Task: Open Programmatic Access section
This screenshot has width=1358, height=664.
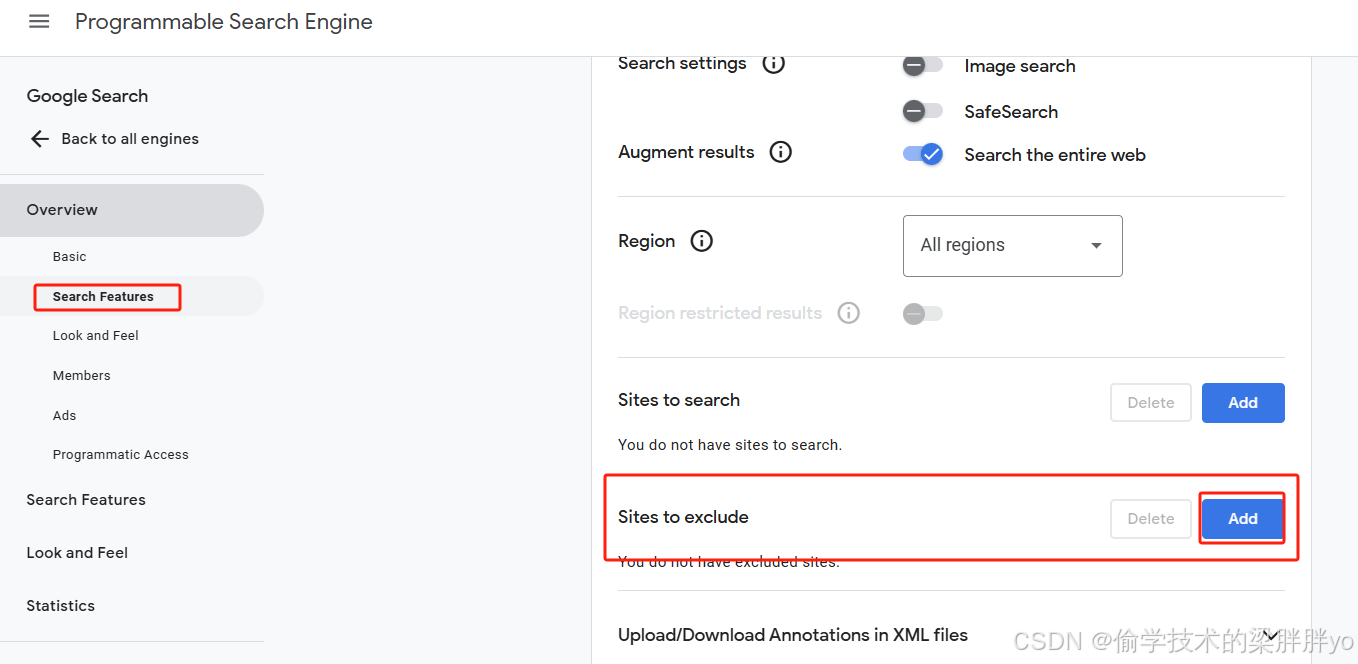Action: tap(120, 455)
